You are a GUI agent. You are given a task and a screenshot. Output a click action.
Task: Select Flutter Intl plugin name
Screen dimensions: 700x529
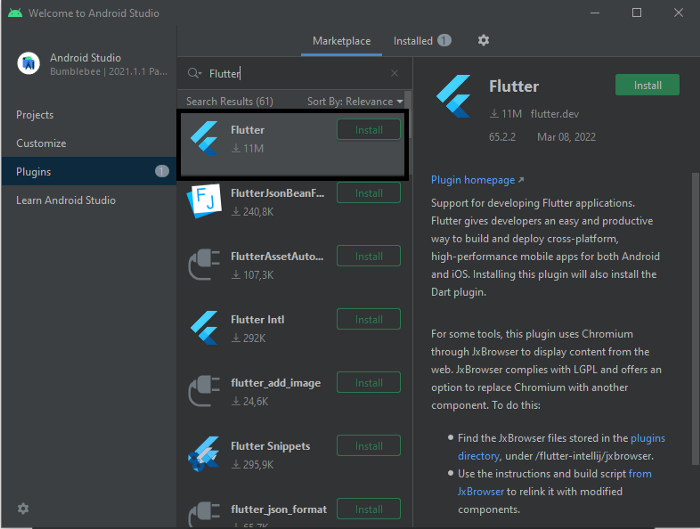(258, 320)
